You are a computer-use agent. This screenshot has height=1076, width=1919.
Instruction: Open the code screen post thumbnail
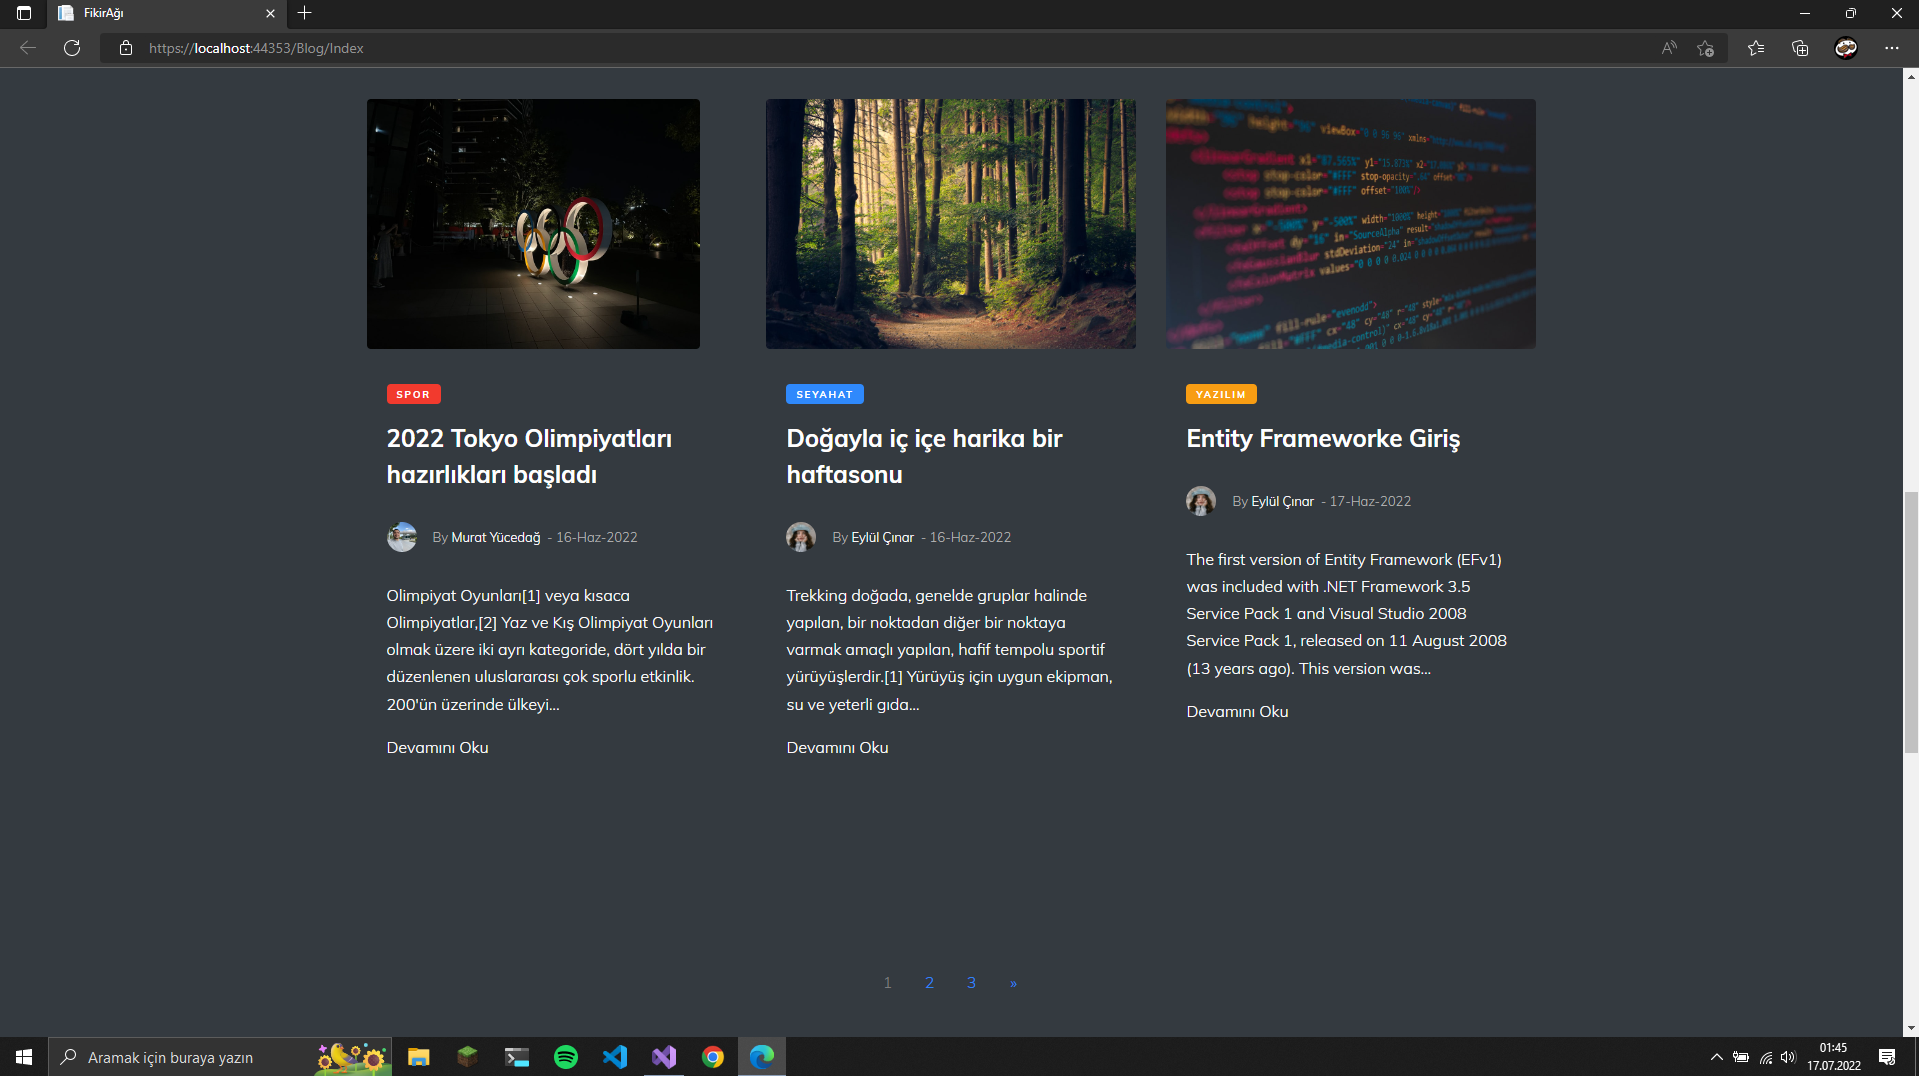click(1351, 224)
